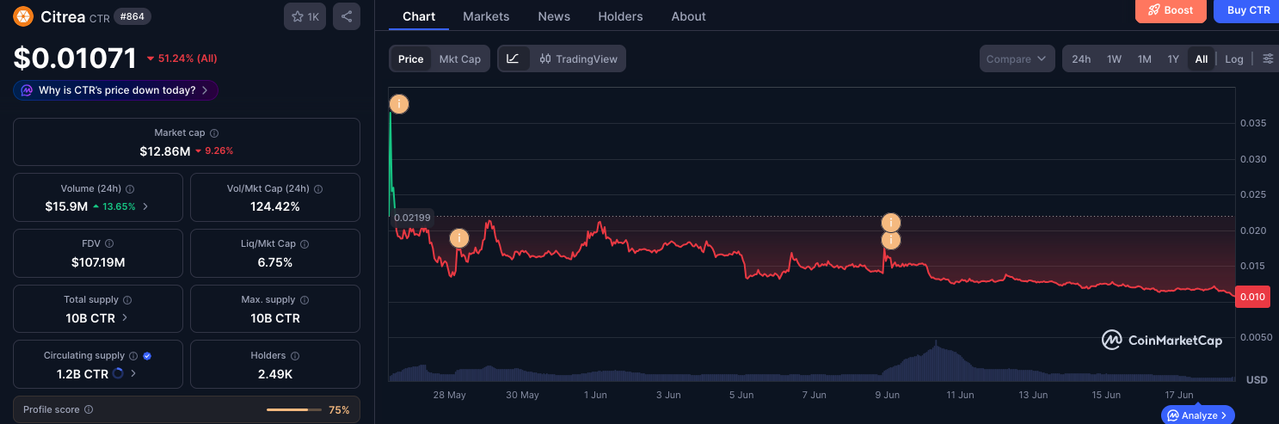Select All time range

coord(1201,59)
